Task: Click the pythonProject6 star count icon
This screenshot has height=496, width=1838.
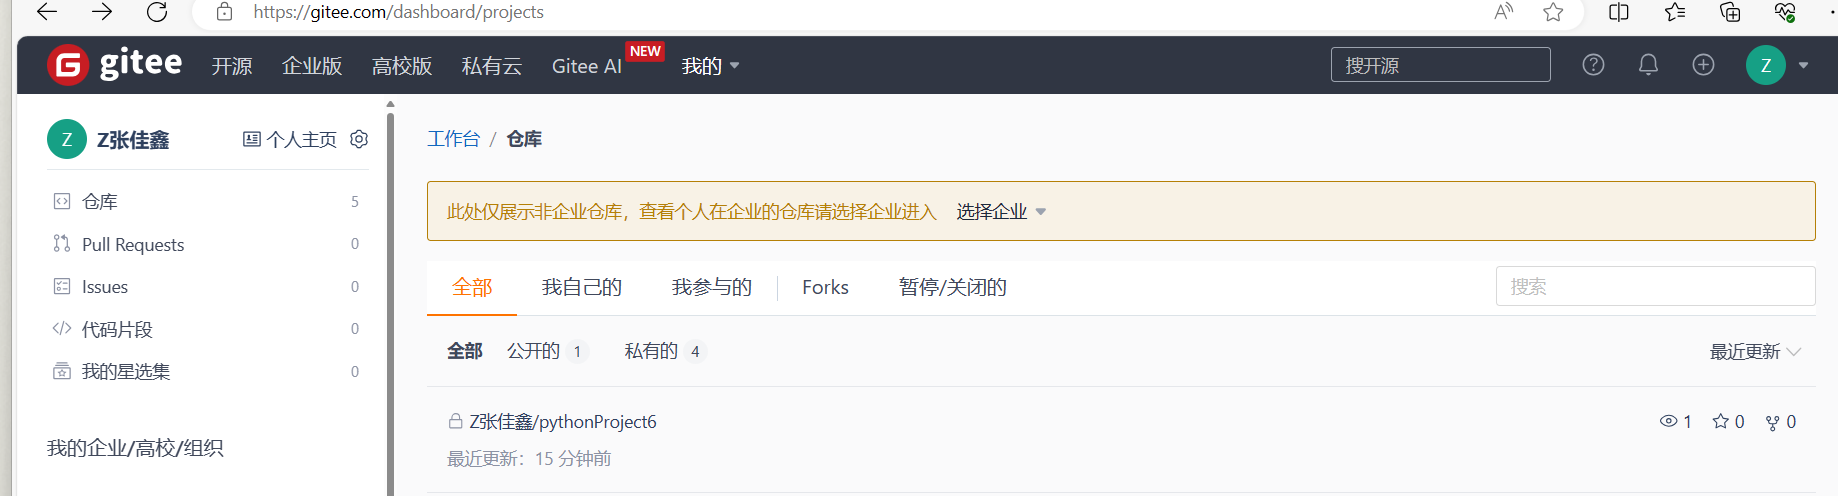Action: pyautogui.click(x=1721, y=422)
